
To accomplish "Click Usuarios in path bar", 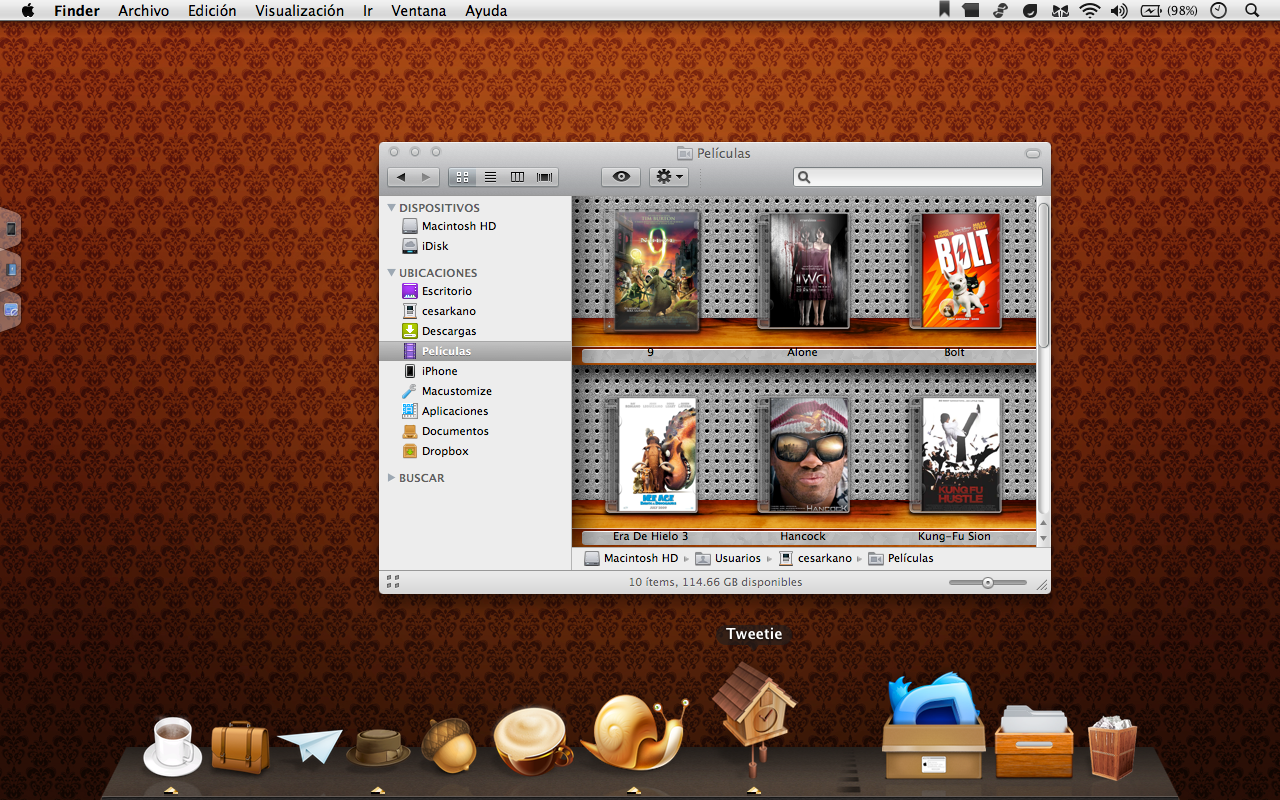I will pos(728,558).
